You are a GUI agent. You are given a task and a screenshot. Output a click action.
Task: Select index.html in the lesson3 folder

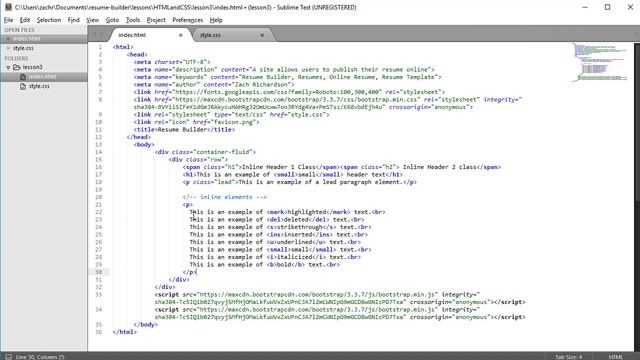click(42, 77)
